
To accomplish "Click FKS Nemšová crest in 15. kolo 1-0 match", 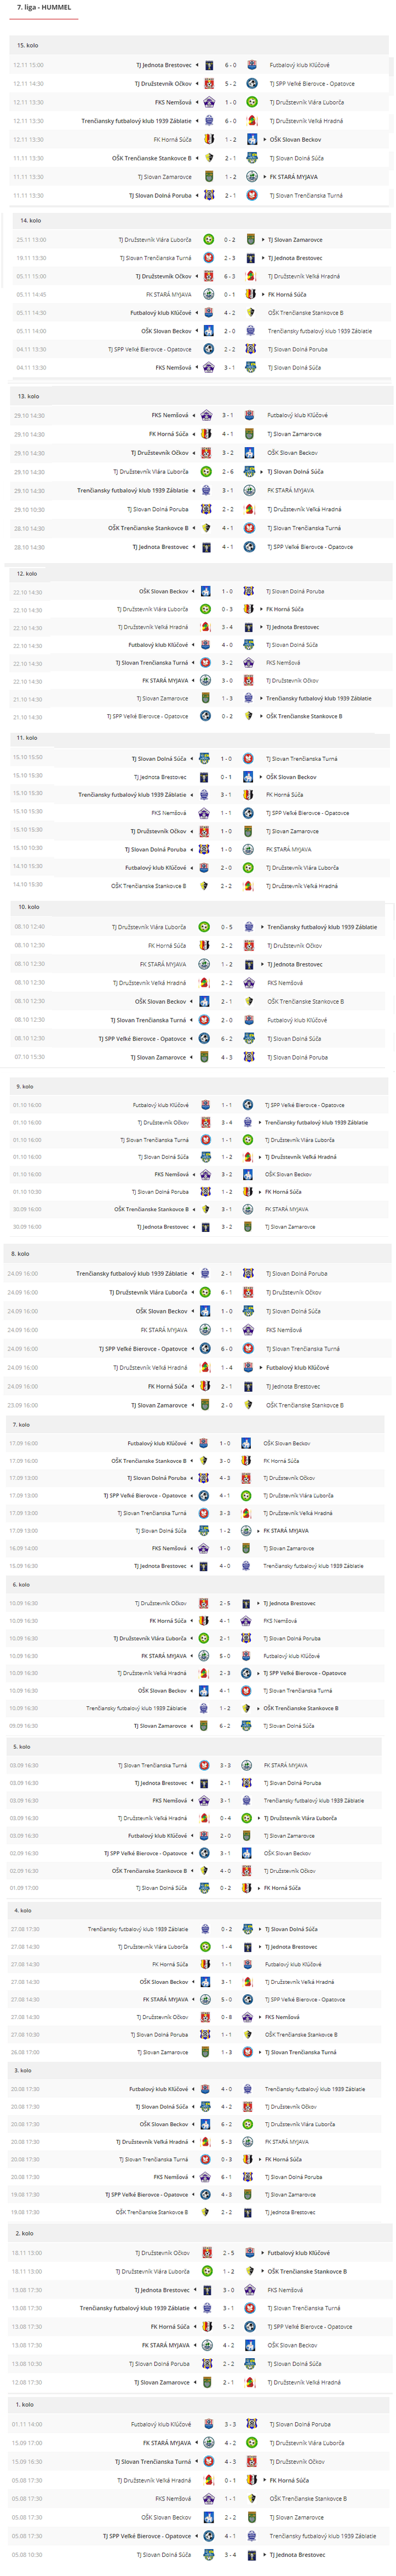I will pos(209,102).
